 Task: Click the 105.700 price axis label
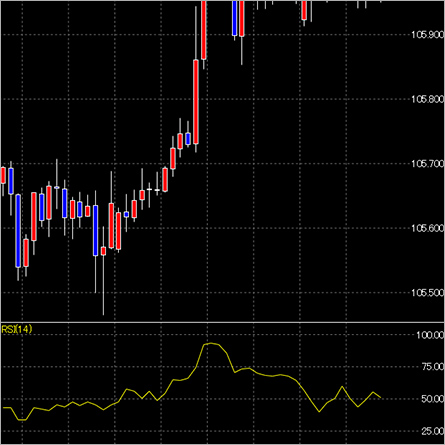428,164
